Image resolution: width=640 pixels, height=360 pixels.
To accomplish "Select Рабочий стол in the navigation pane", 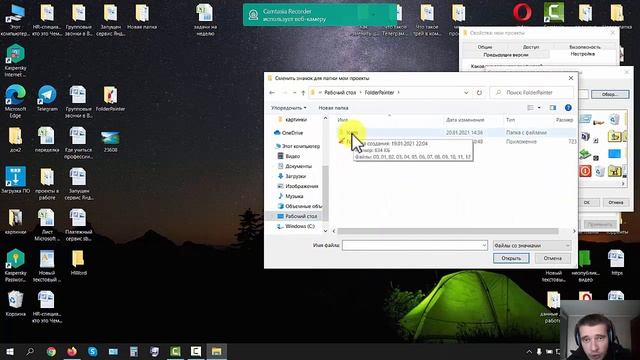I will point(301,216).
